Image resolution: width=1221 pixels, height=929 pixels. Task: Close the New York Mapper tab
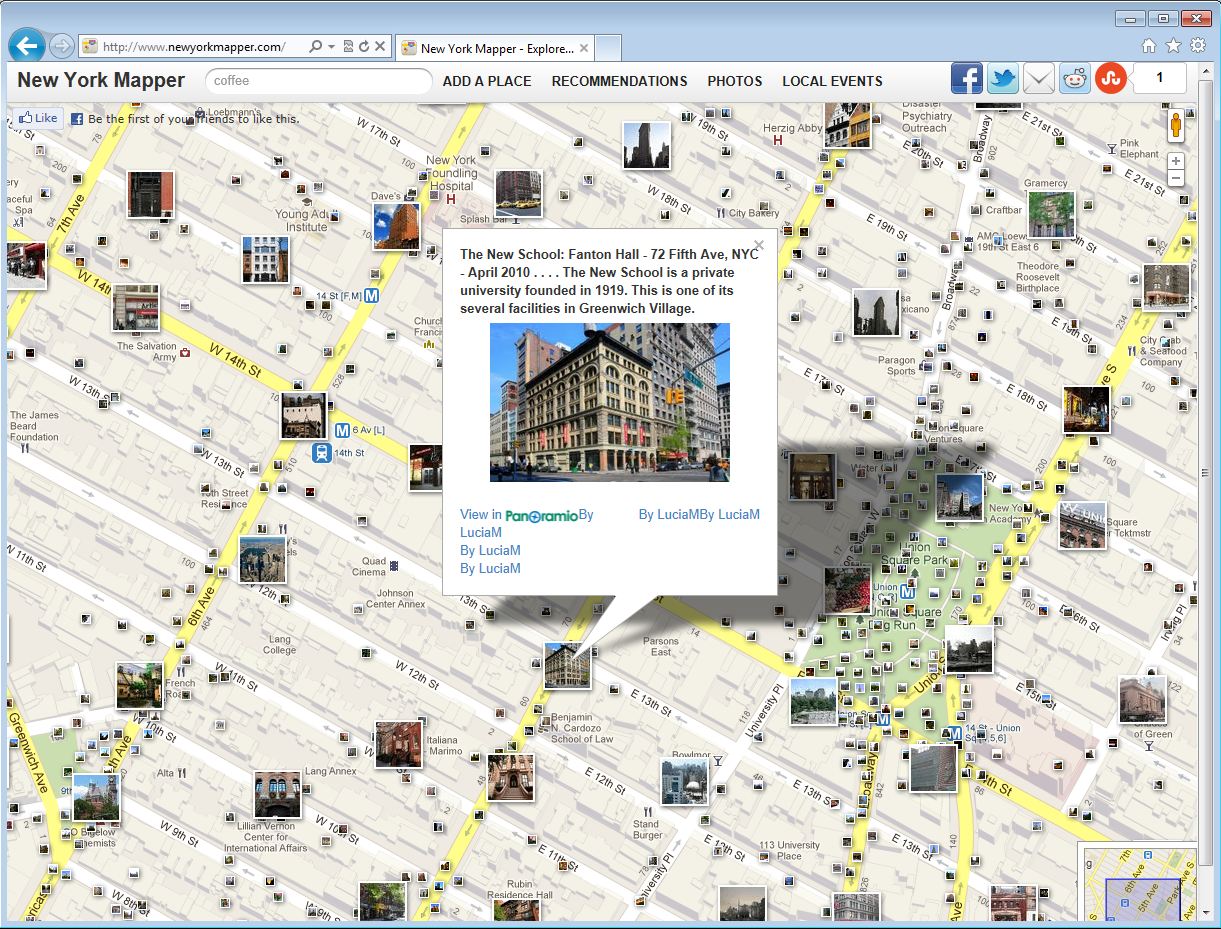[584, 48]
